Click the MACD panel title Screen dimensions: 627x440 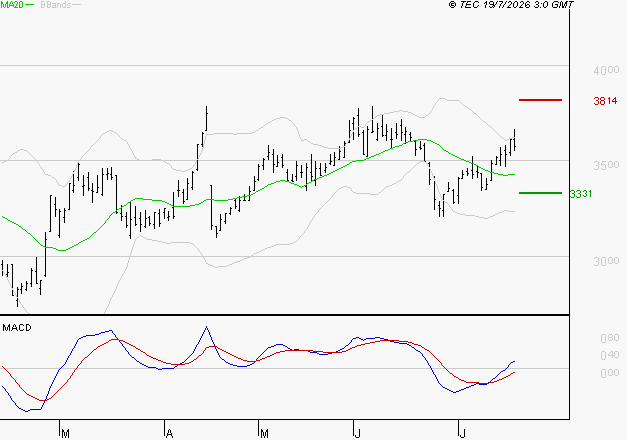17,328
